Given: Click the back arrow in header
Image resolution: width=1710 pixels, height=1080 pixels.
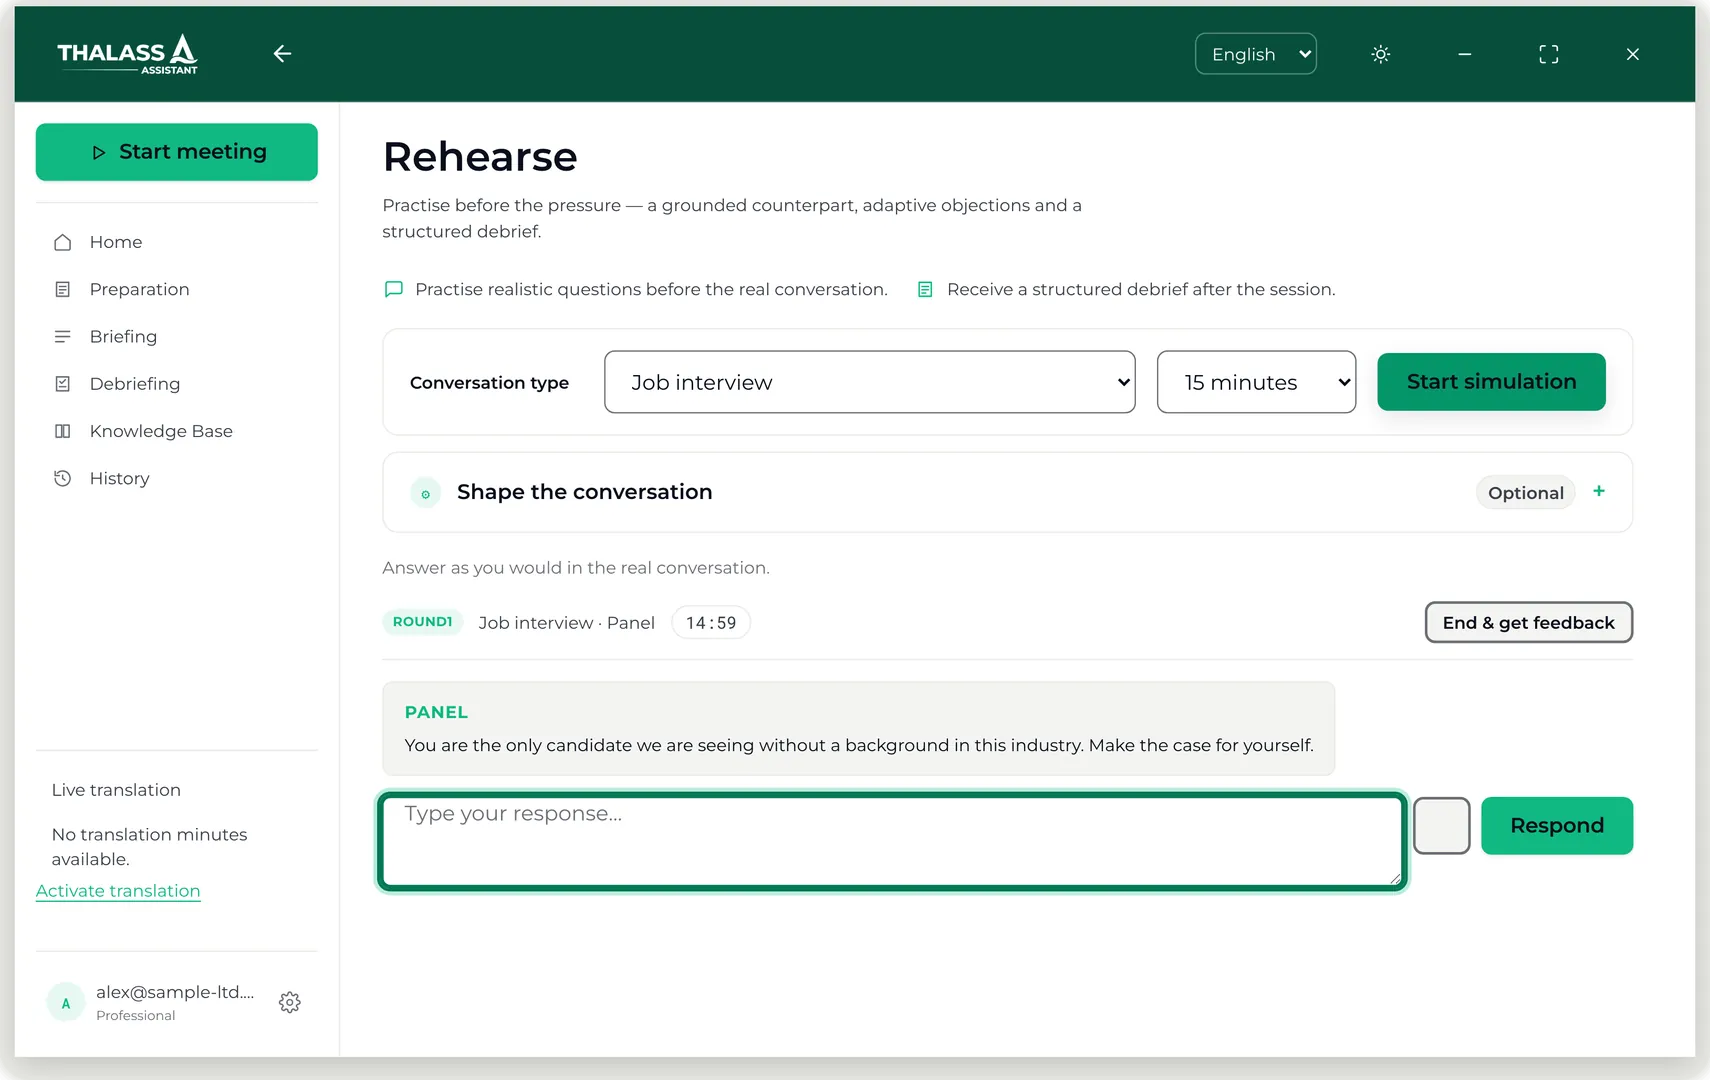Looking at the screenshot, I should click(282, 54).
